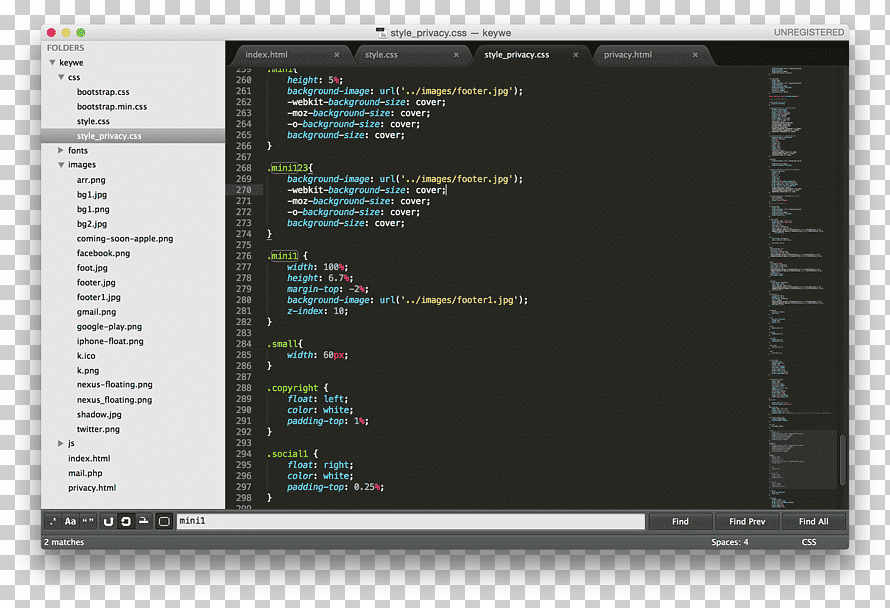
Task: Open twitter.png in sidebar
Action: coord(98,430)
